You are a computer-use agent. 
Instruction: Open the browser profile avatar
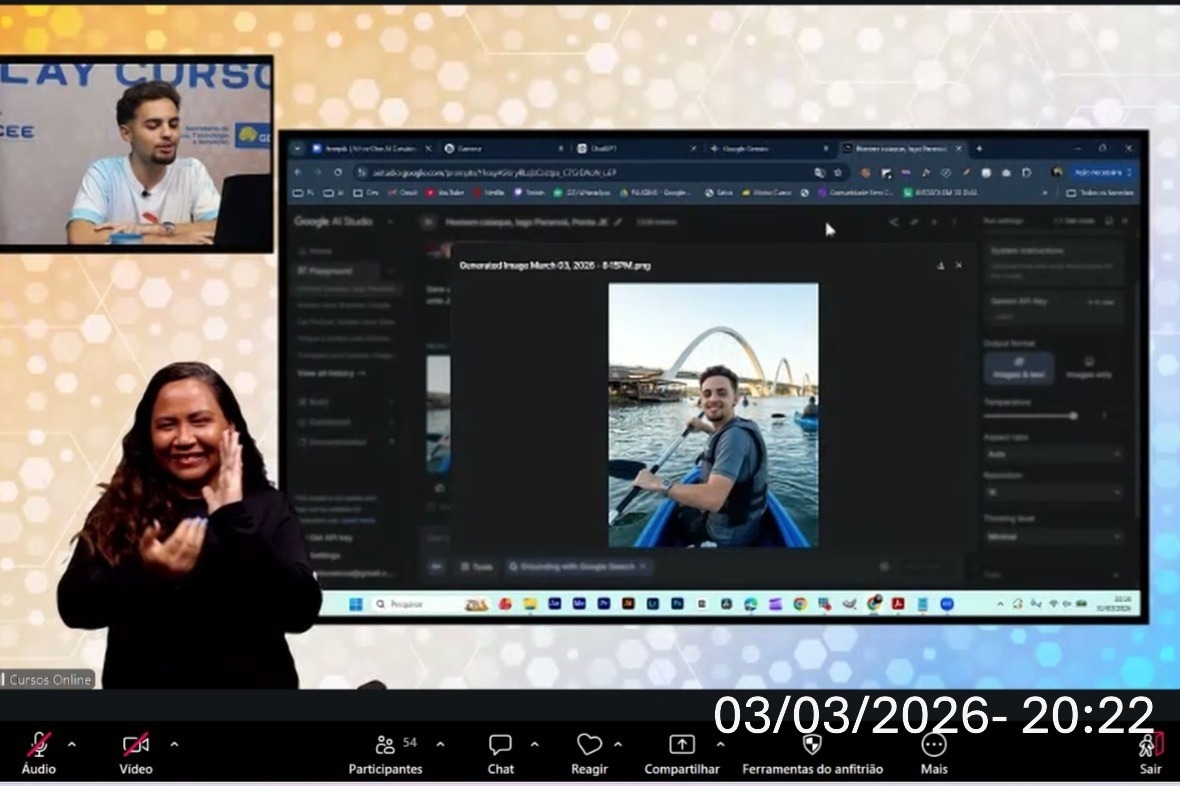tap(1057, 172)
